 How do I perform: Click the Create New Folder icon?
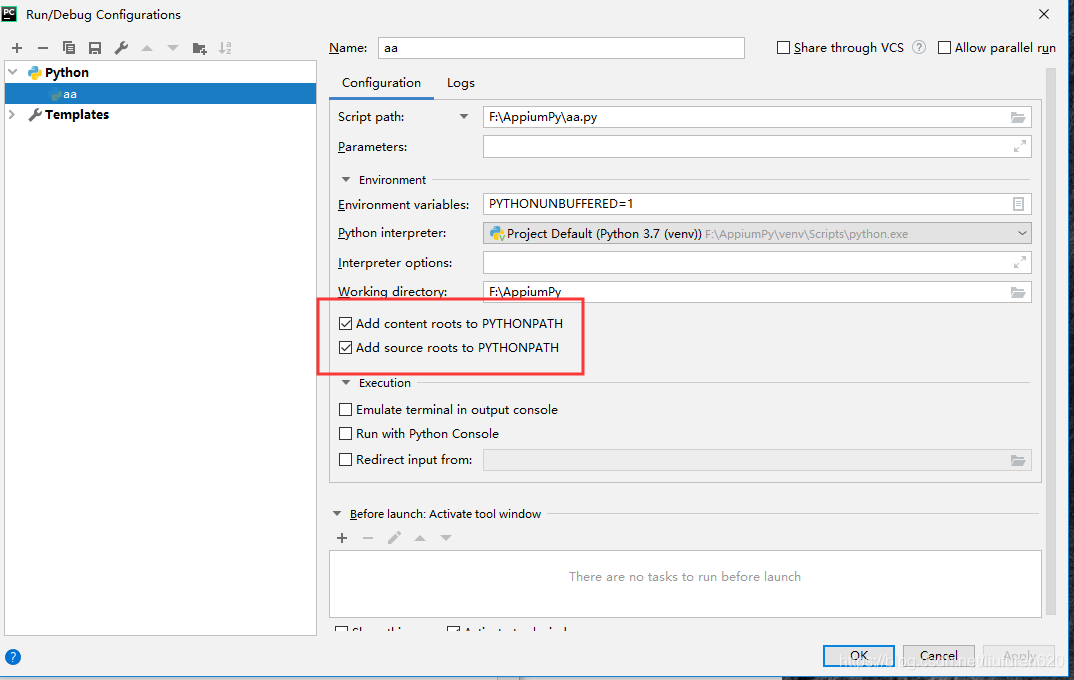pos(199,47)
